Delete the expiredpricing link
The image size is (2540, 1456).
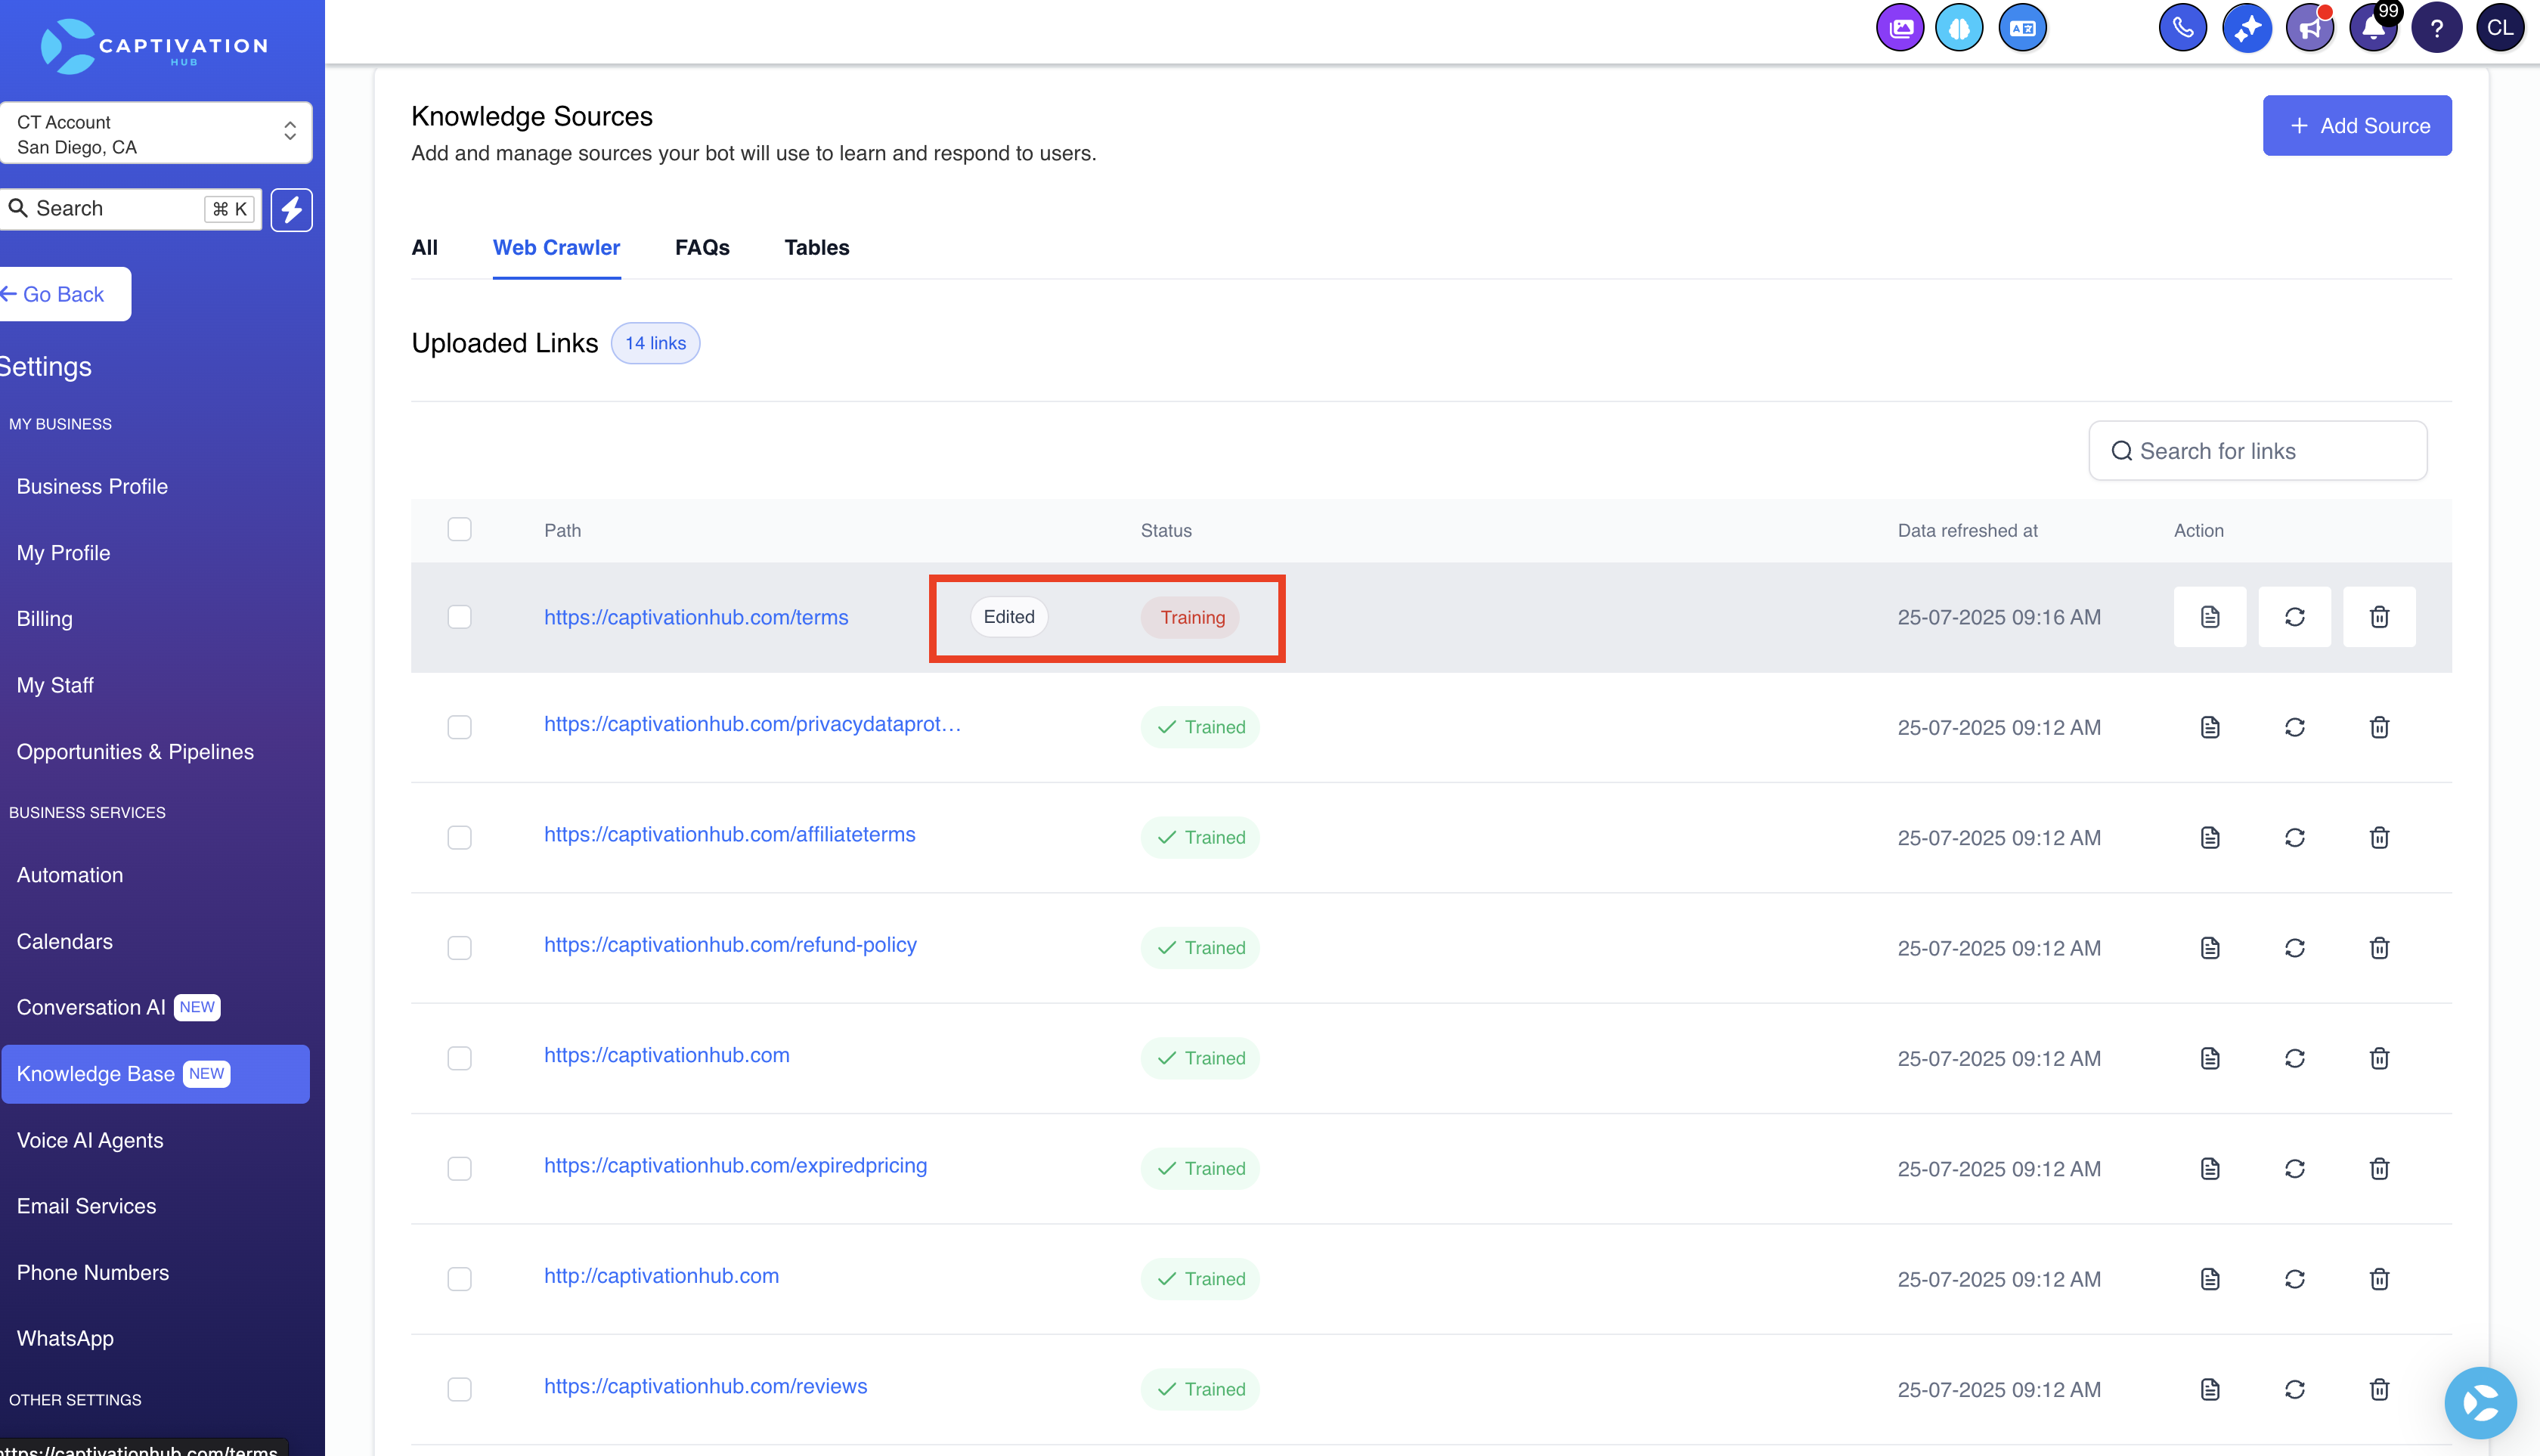pos(2379,1168)
